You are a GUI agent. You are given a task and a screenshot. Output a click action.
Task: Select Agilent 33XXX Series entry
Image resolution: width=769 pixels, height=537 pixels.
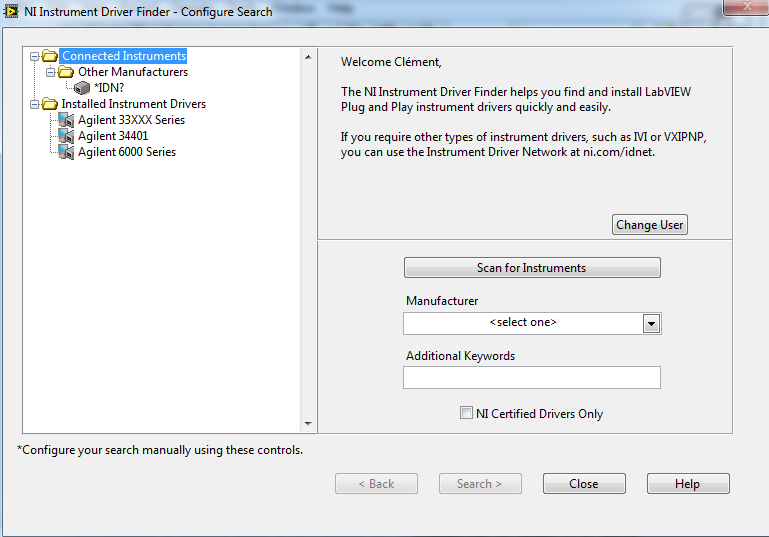[x=131, y=120]
